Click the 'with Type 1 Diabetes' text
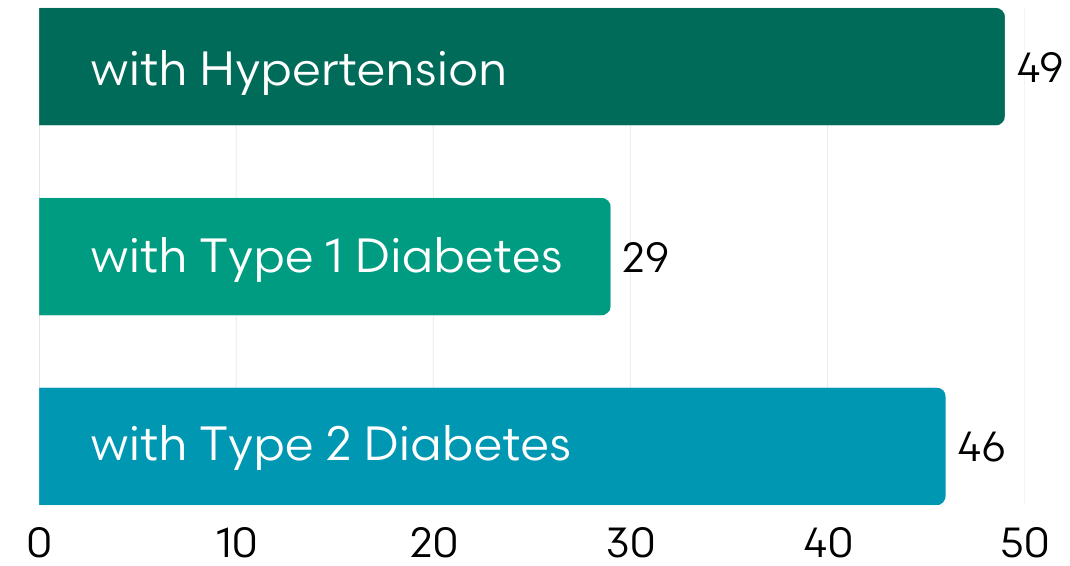Screen dimensions: 1070x566 point(326,257)
